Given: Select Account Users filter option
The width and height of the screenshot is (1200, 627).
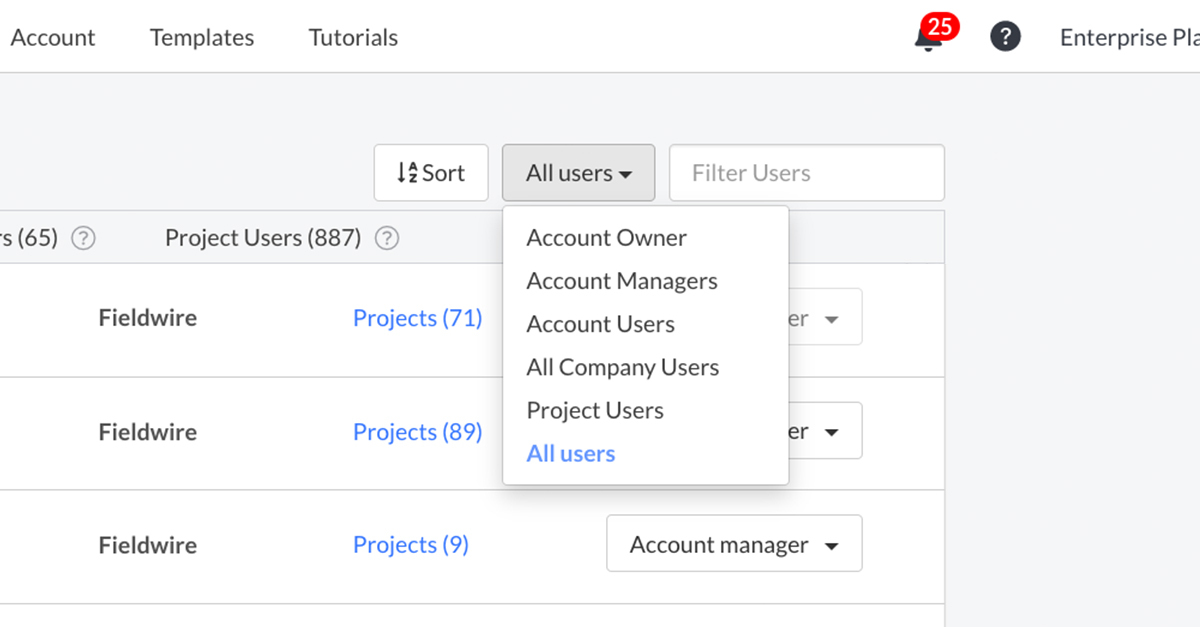Looking at the screenshot, I should [600, 324].
